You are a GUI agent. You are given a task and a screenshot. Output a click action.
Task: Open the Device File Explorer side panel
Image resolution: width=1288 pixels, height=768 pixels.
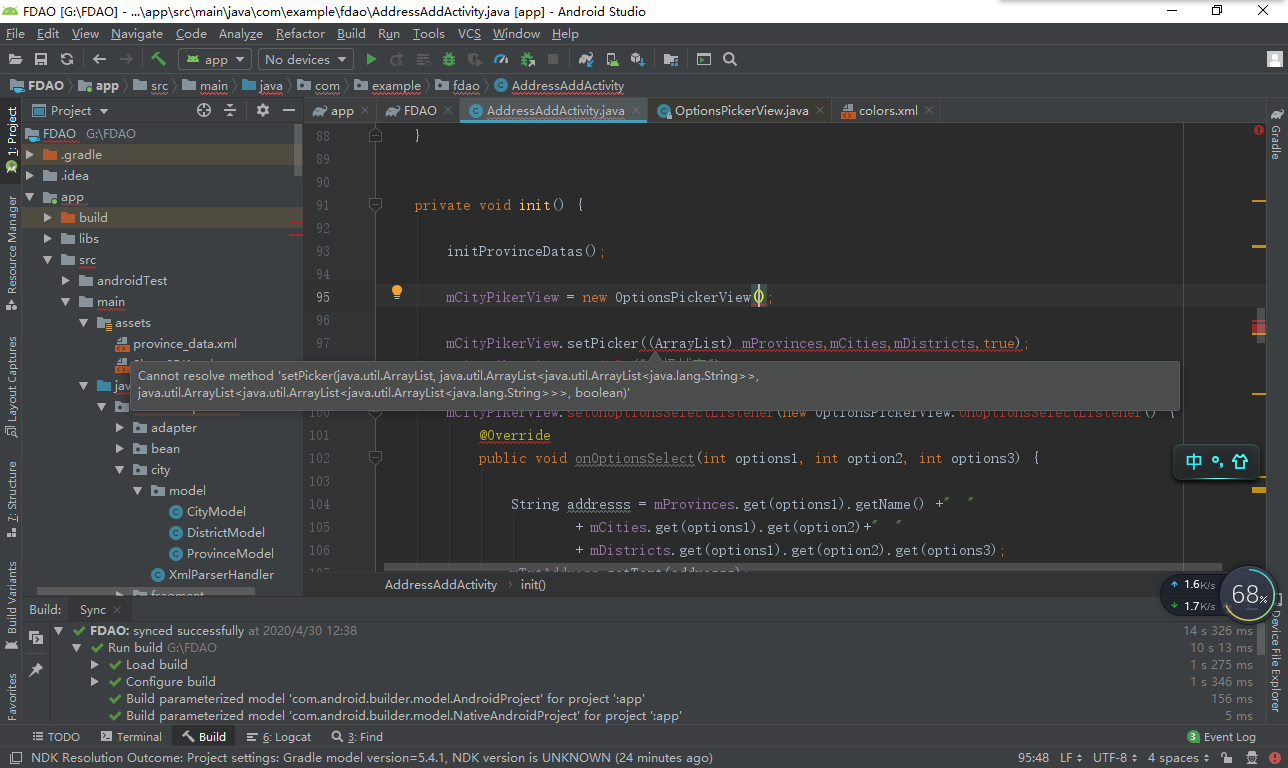tap(1276, 653)
